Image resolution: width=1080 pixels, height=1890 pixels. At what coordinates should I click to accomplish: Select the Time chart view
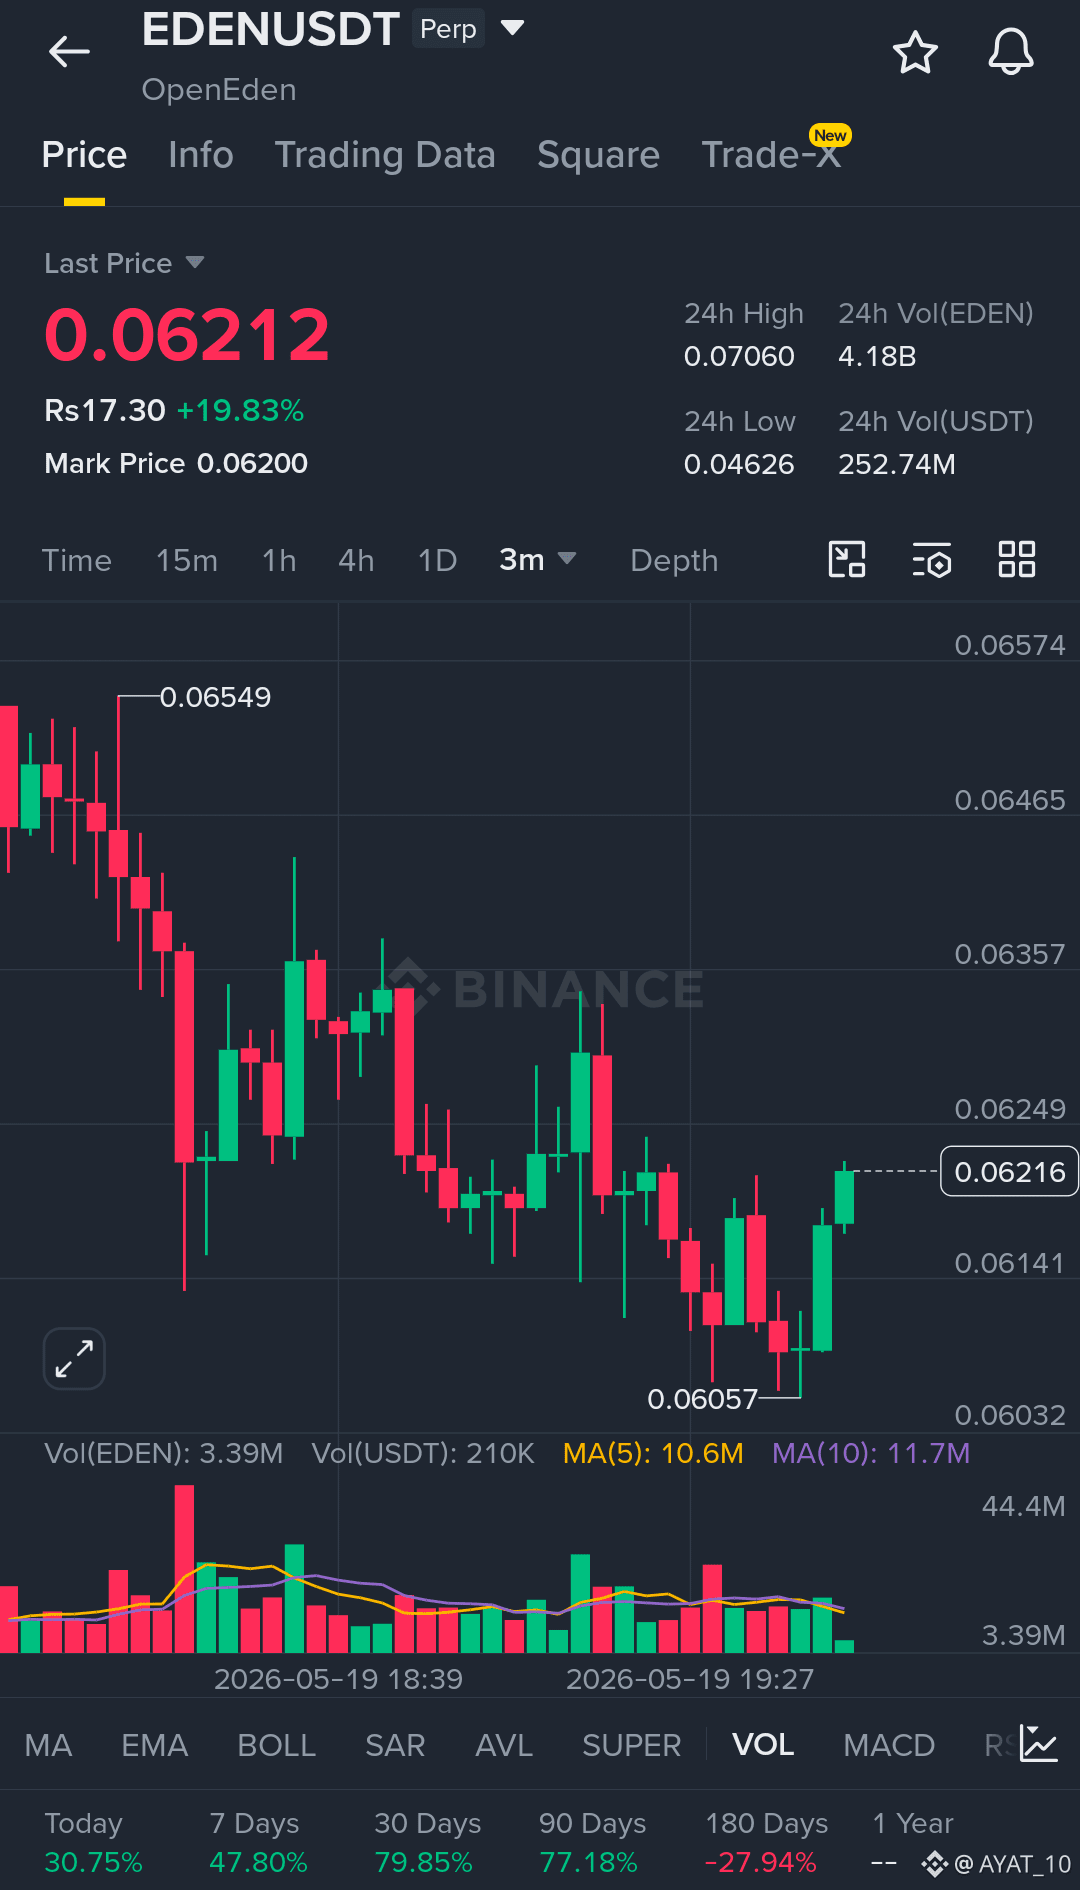coord(76,560)
